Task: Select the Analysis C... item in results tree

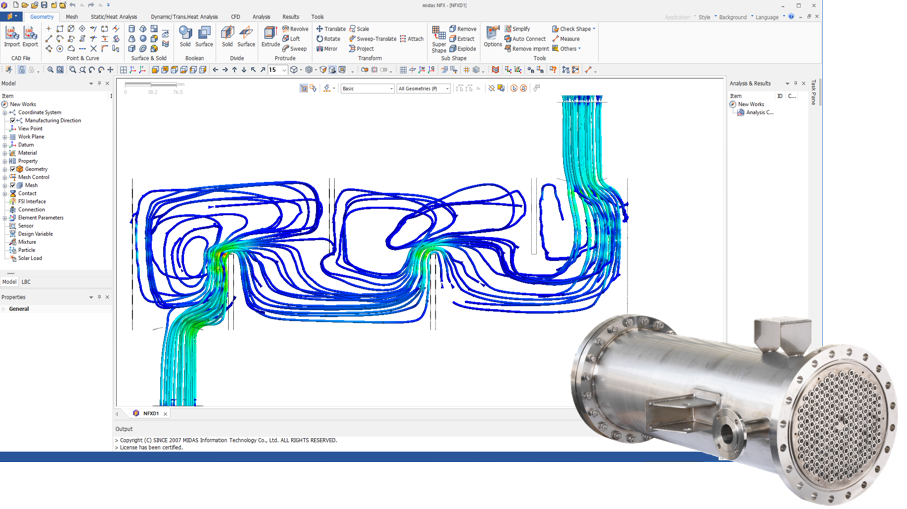Action: pos(759,112)
